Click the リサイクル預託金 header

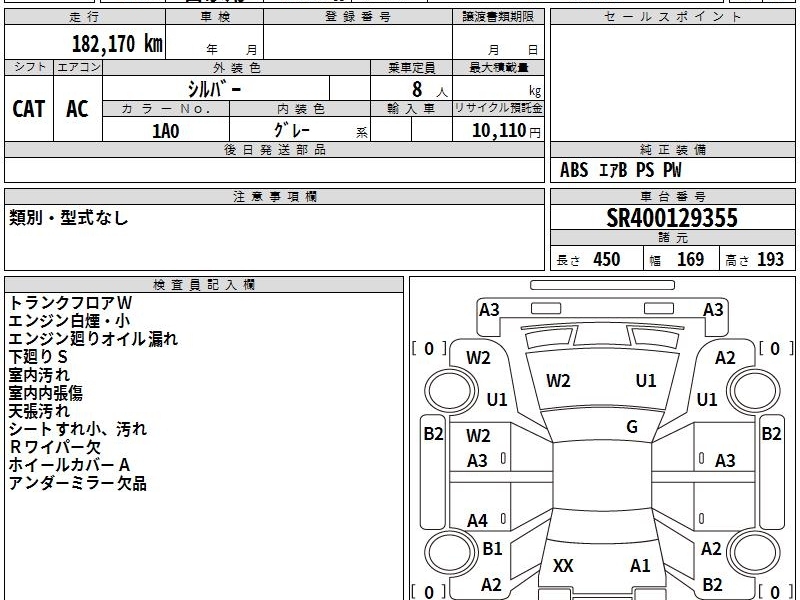coord(498,108)
